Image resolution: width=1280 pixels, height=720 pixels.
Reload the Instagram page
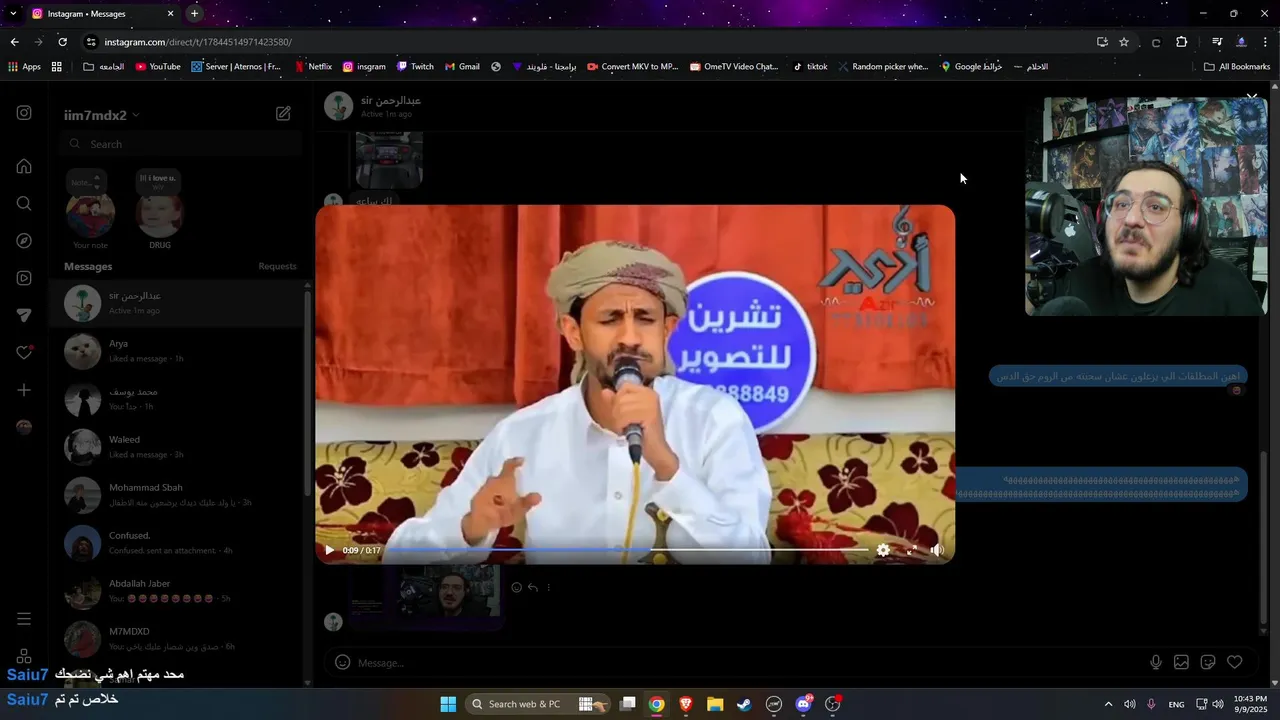tap(62, 42)
